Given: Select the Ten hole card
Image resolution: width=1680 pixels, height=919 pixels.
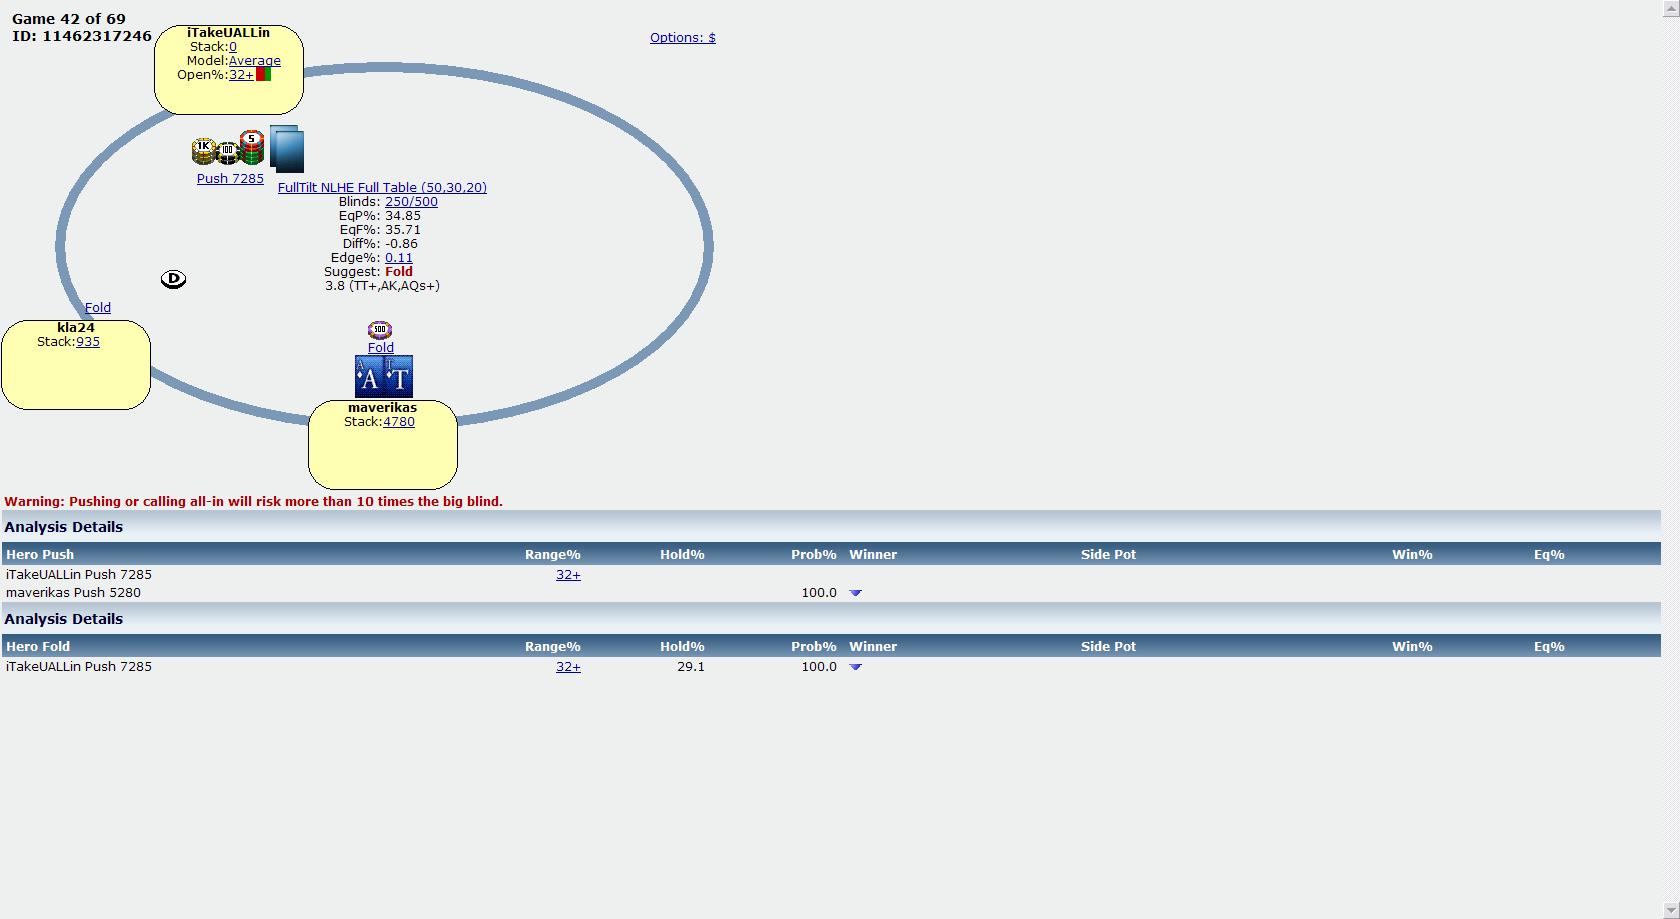Looking at the screenshot, I should pos(399,378).
